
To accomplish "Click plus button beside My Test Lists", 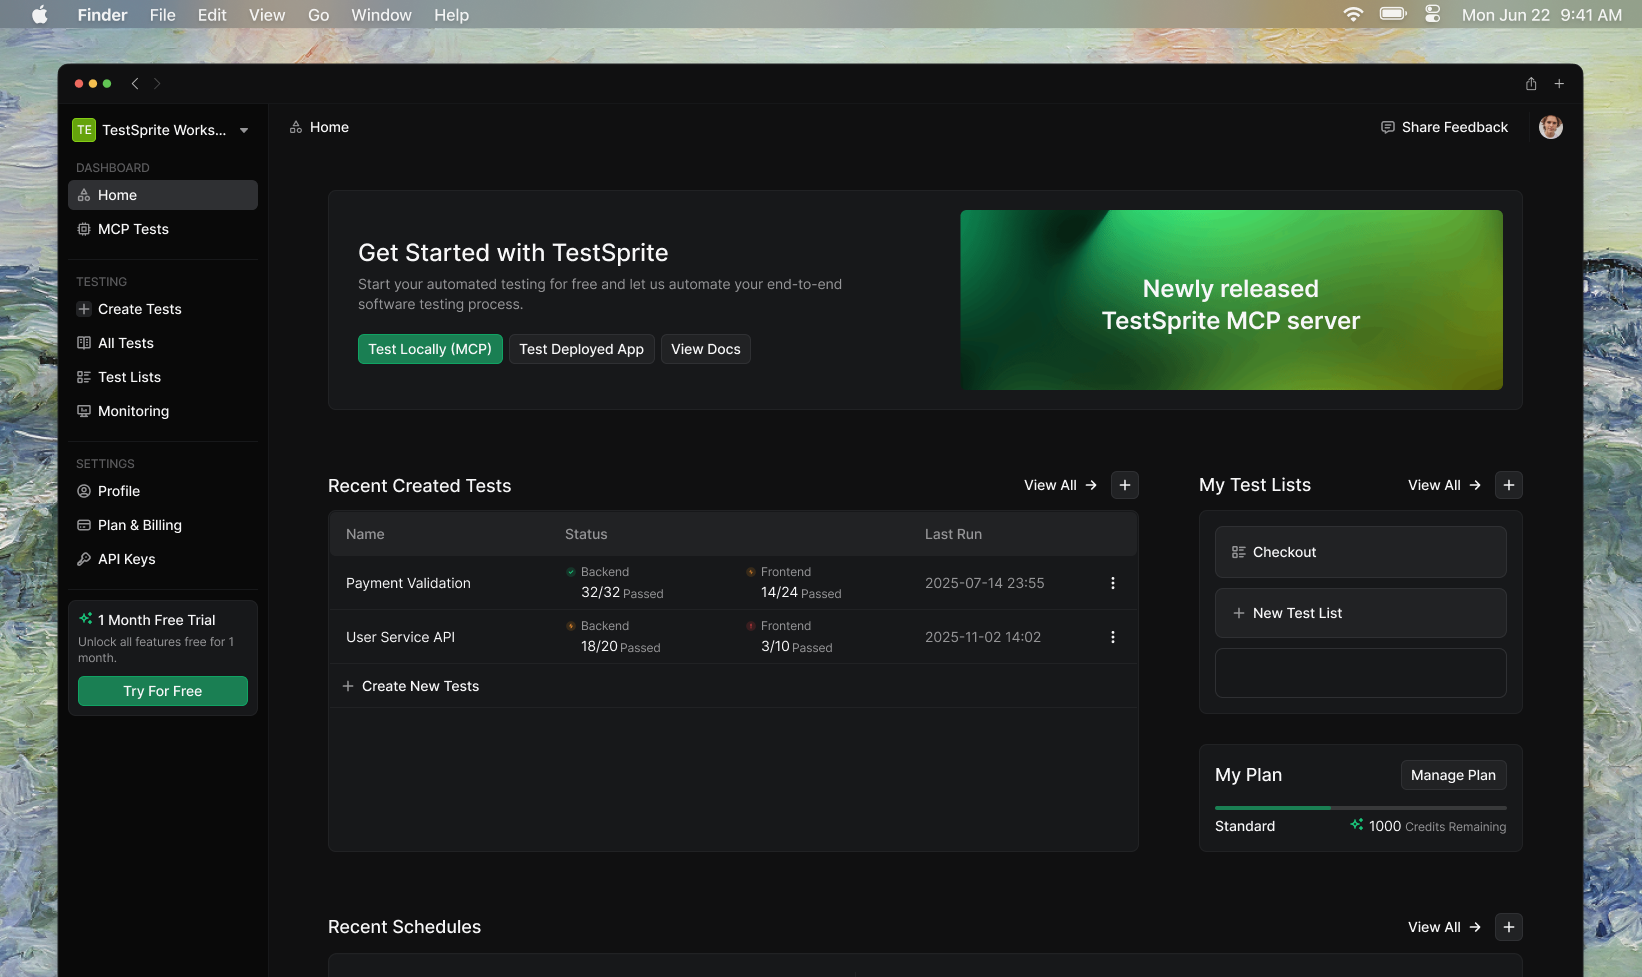I will (x=1509, y=485).
